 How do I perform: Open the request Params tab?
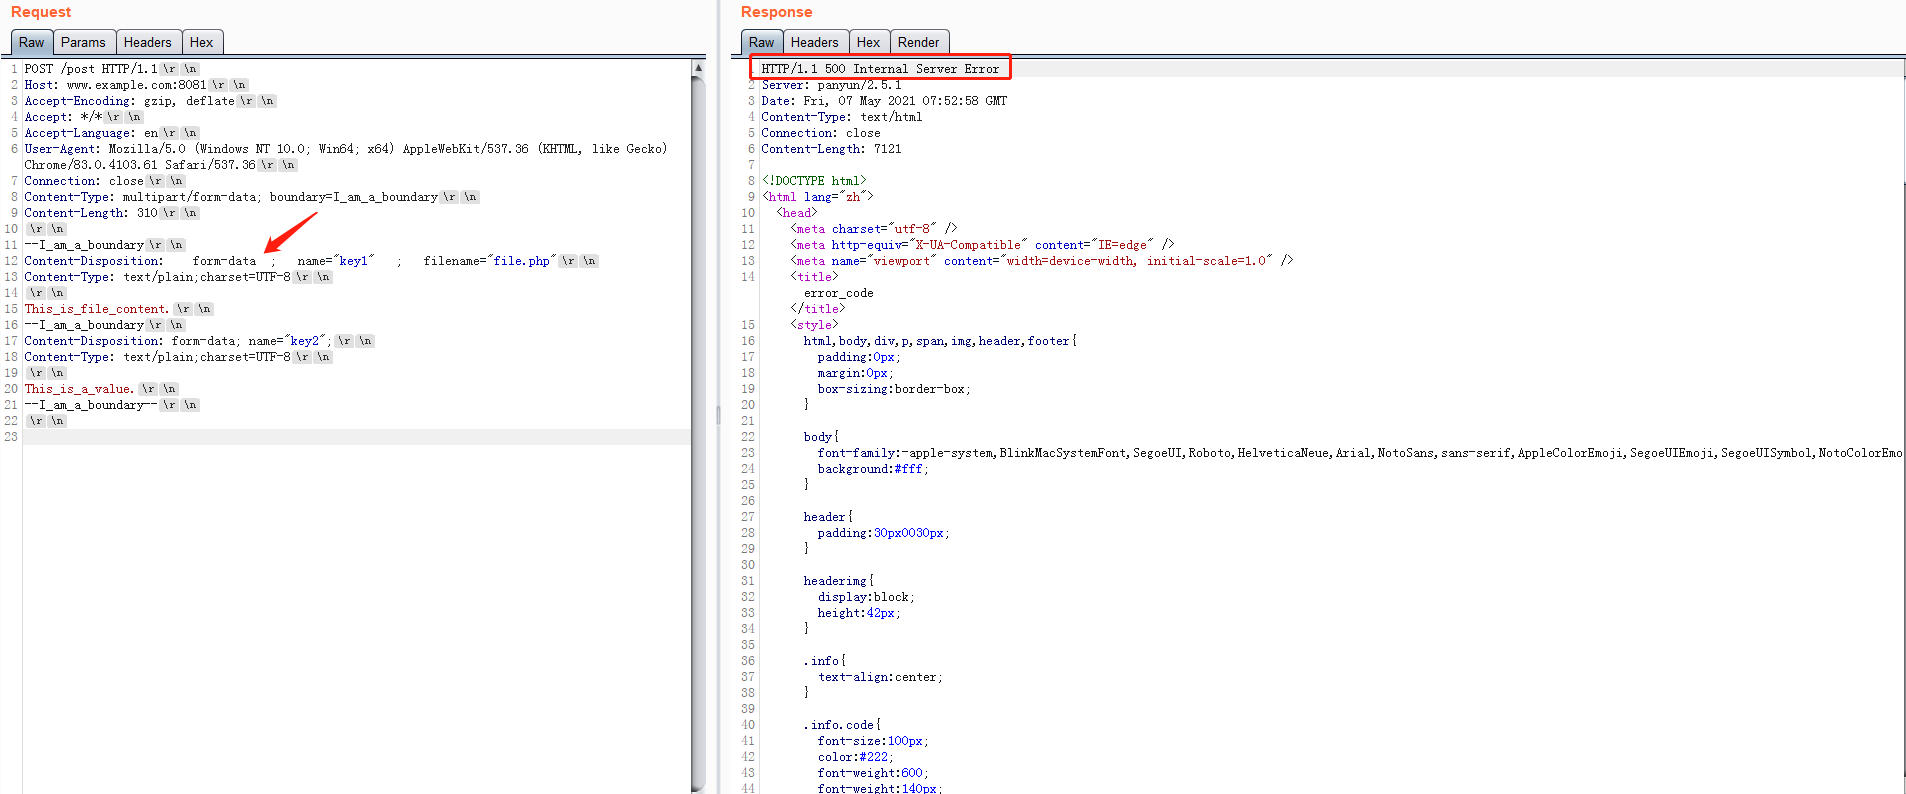pyautogui.click(x=83, y=42)
